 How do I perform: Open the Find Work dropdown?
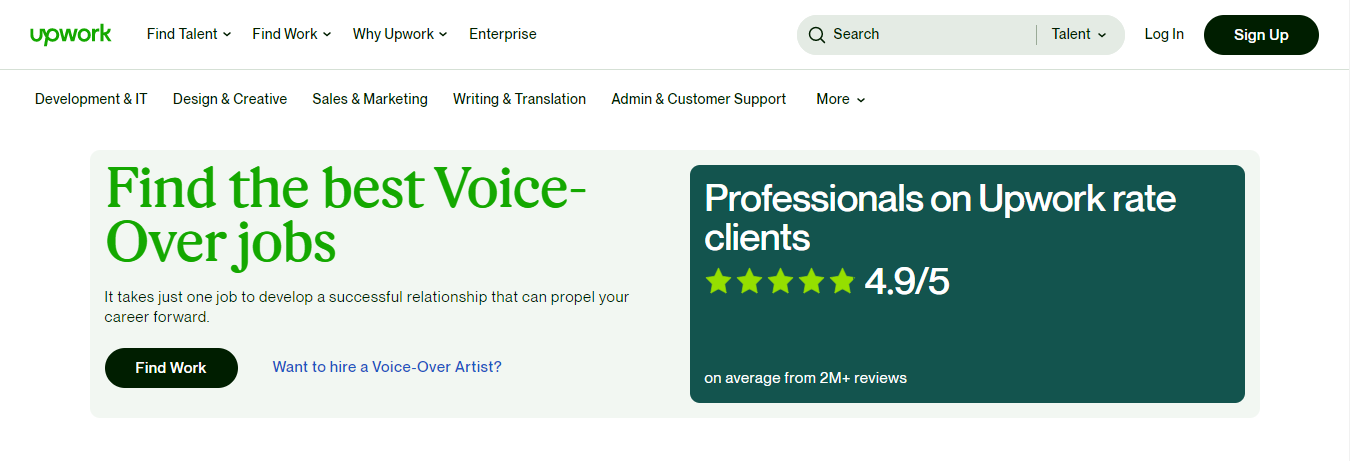click(x=292, y=34)
